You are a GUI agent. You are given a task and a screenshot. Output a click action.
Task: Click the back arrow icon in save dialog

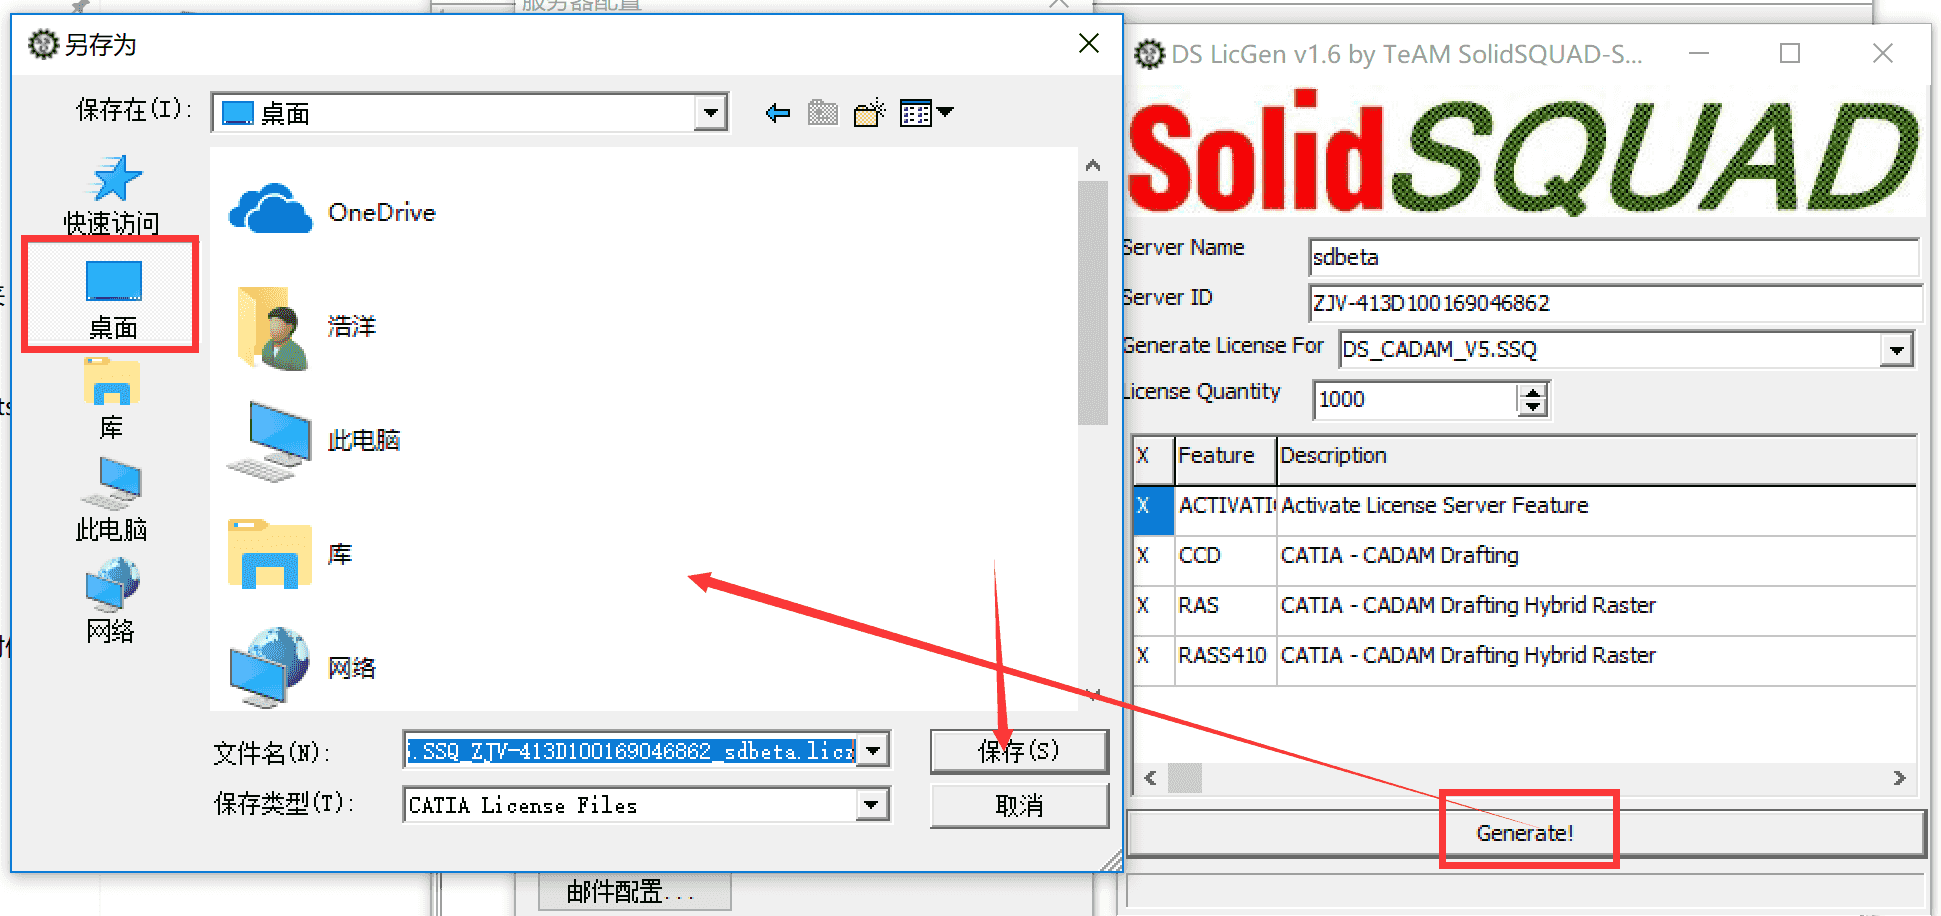tap(777, 113)
